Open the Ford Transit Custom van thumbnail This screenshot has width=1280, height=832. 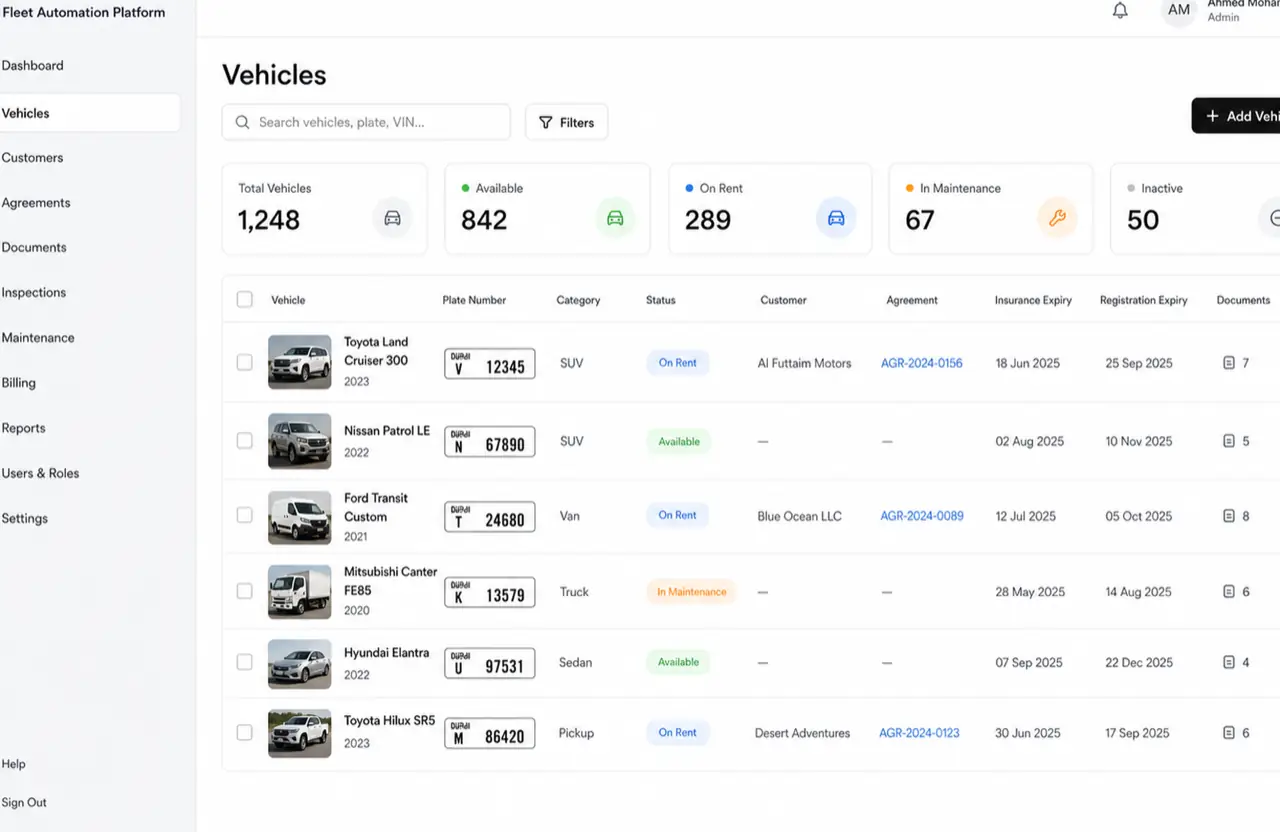(x=299, y=517)
